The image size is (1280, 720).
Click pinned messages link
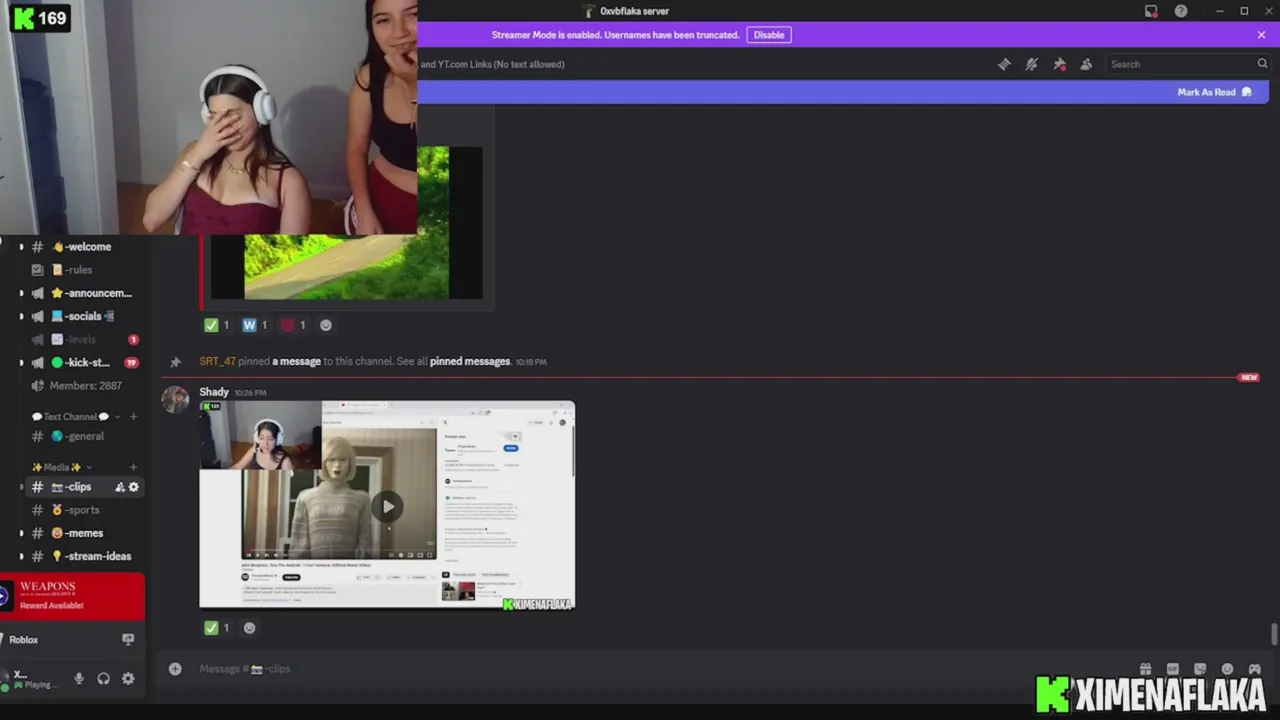coord(470,361)
